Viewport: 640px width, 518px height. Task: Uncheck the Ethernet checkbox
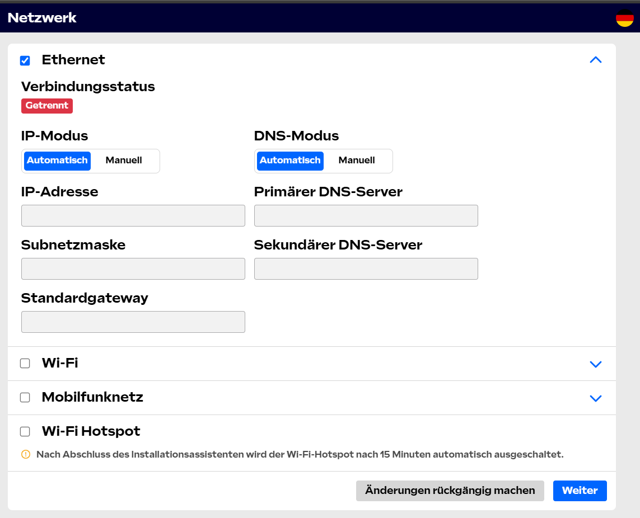click(x=25, y=61)
